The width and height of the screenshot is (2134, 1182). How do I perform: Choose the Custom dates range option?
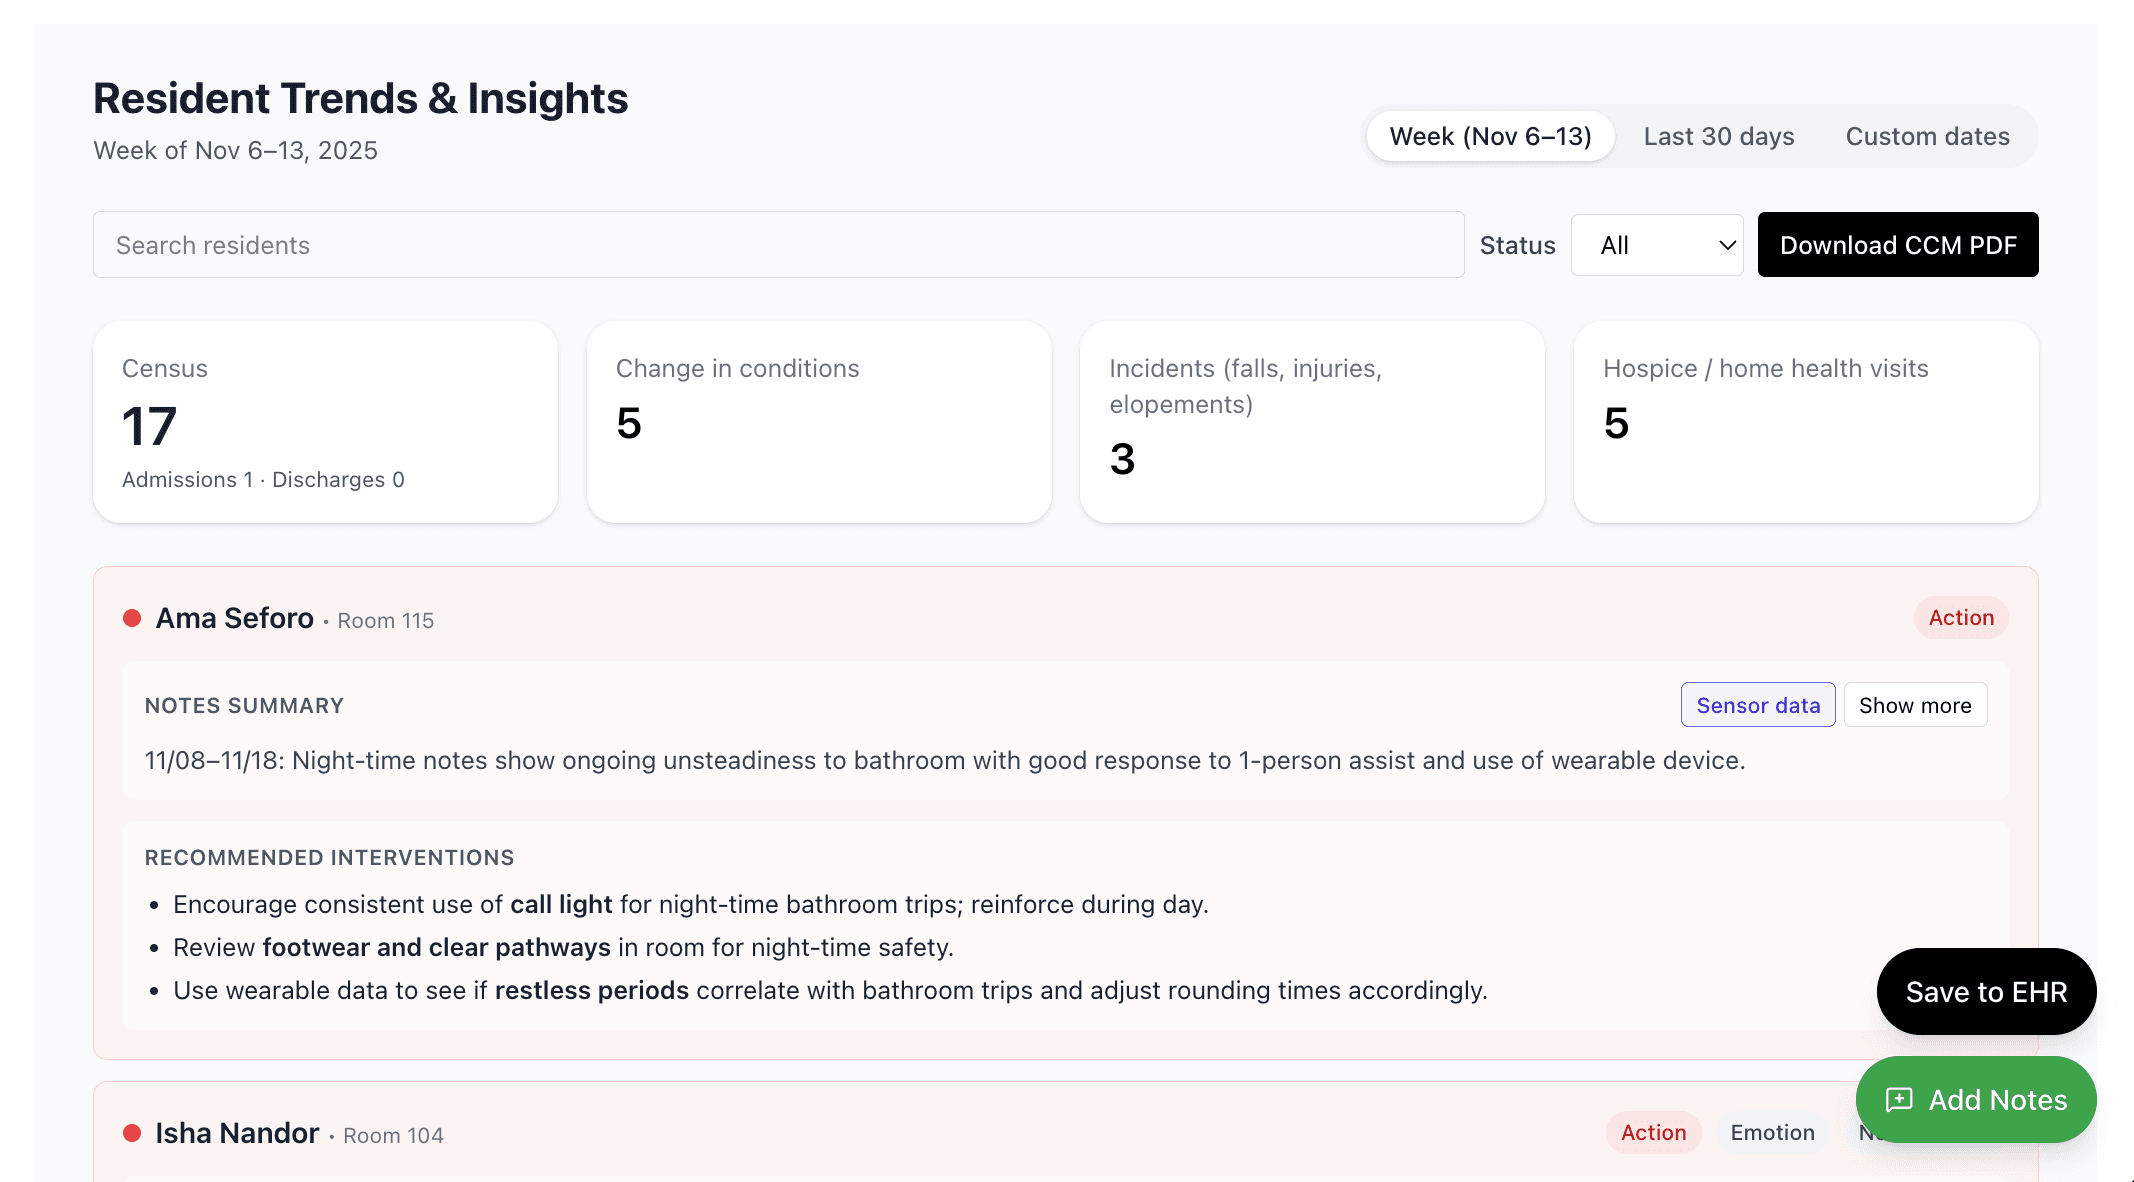click(1927, 136)
